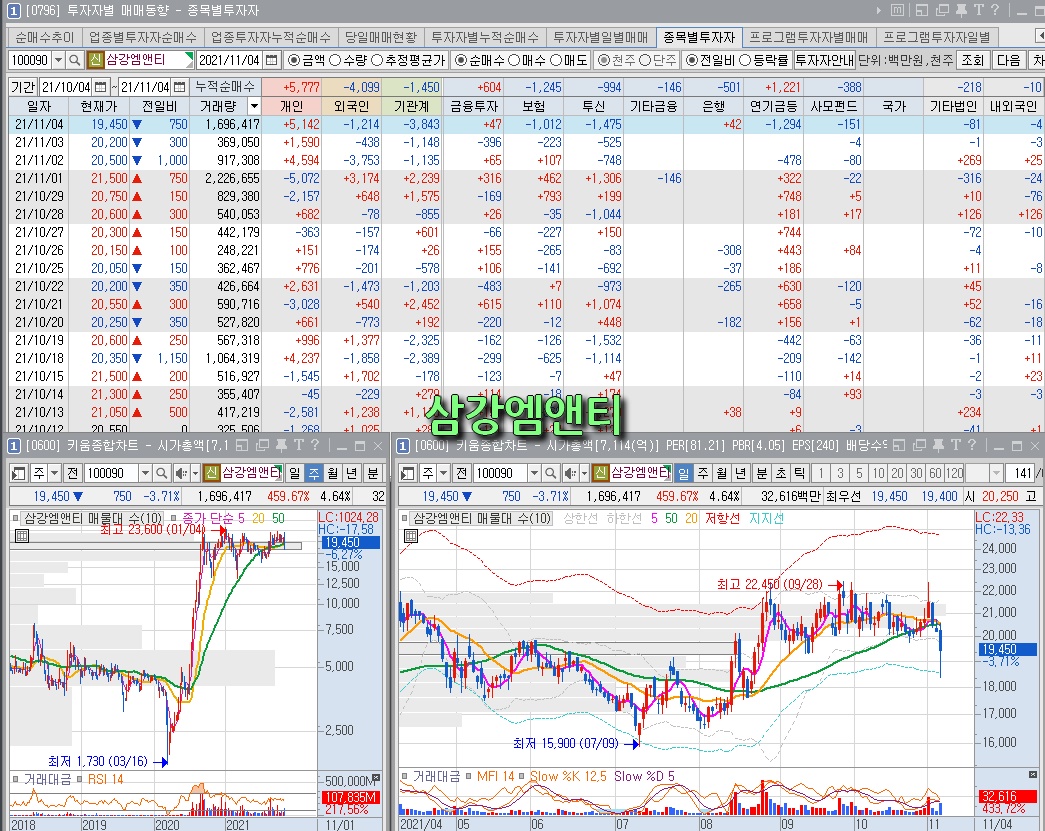Viewport: 1045px width, 831px height.
Task: Click the help question mark in window 0796 title bar
Action: click(995, 10)
